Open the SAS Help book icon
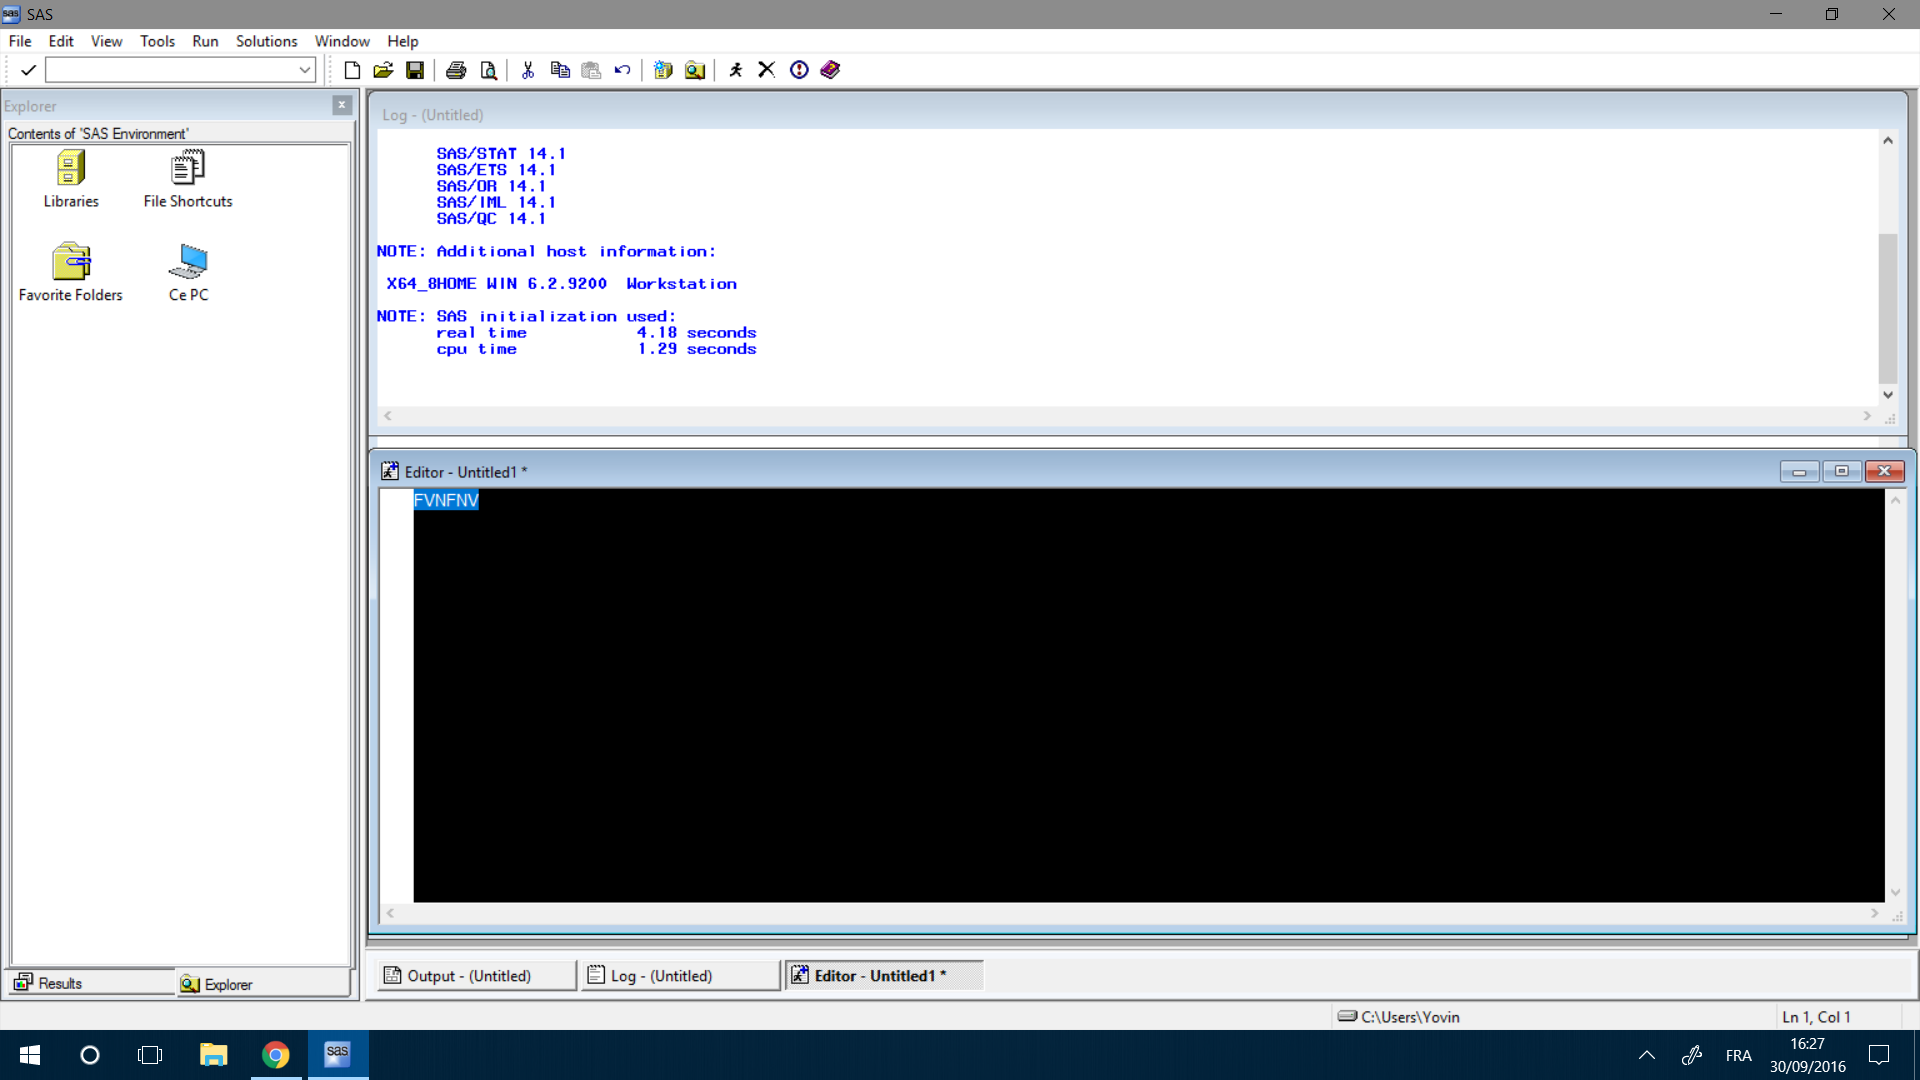 tap(830, 70)
